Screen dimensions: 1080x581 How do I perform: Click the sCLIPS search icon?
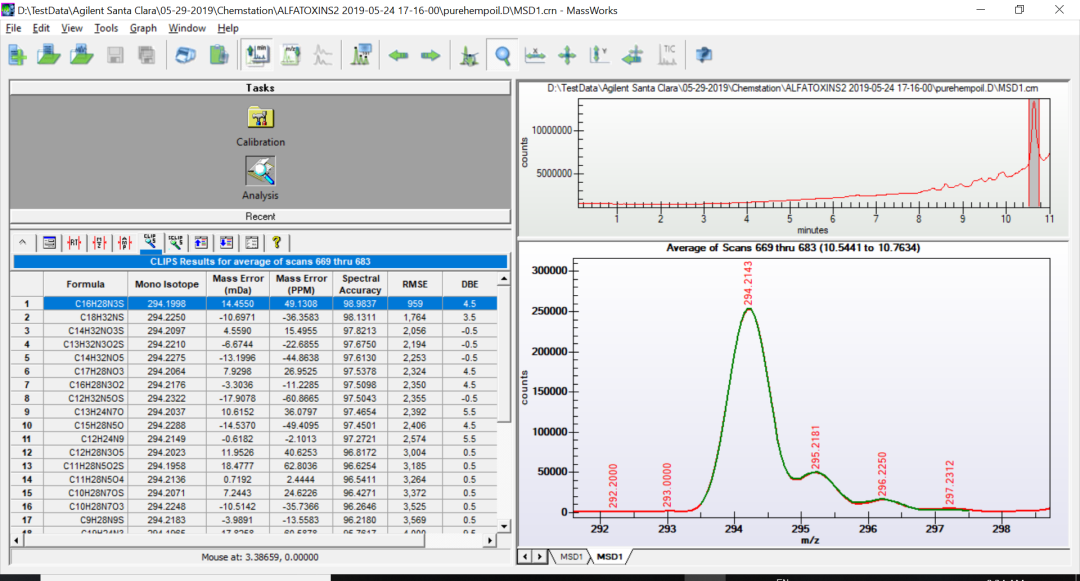[x=175, y=242]
